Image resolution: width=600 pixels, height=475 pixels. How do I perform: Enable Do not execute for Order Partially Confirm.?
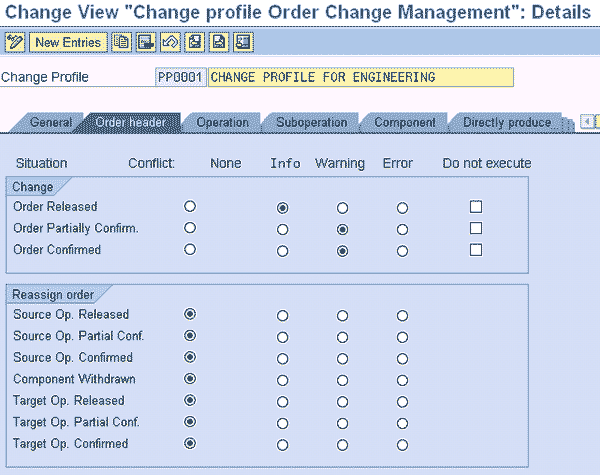click(476, 228)
